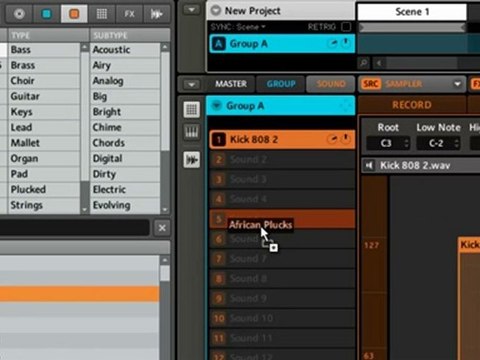Select the Kick 808 2 sound slot
480x360 pixels.
click(283, 139)
